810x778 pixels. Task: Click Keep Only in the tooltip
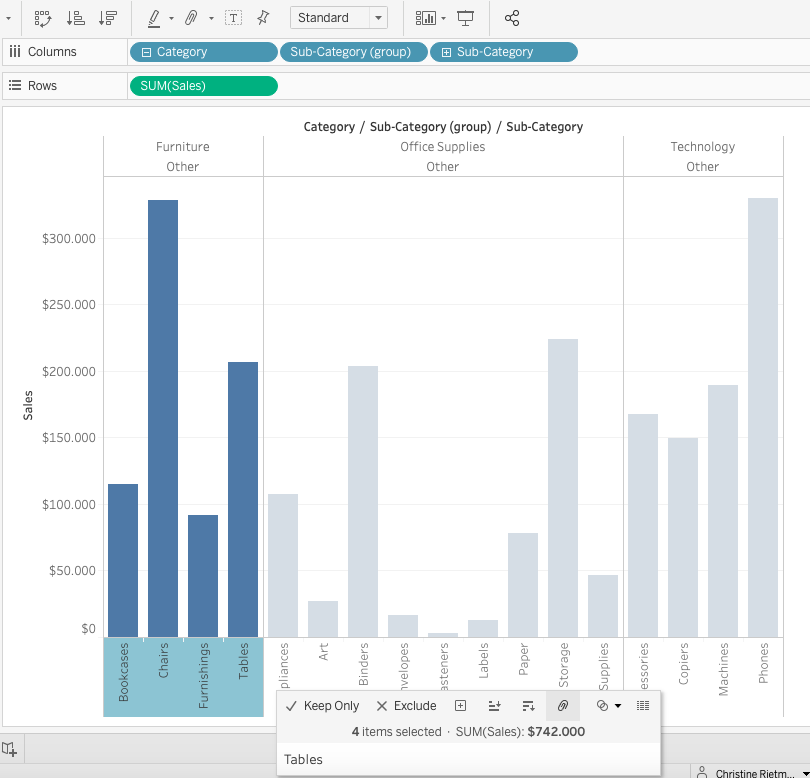(x=322, y=706)
